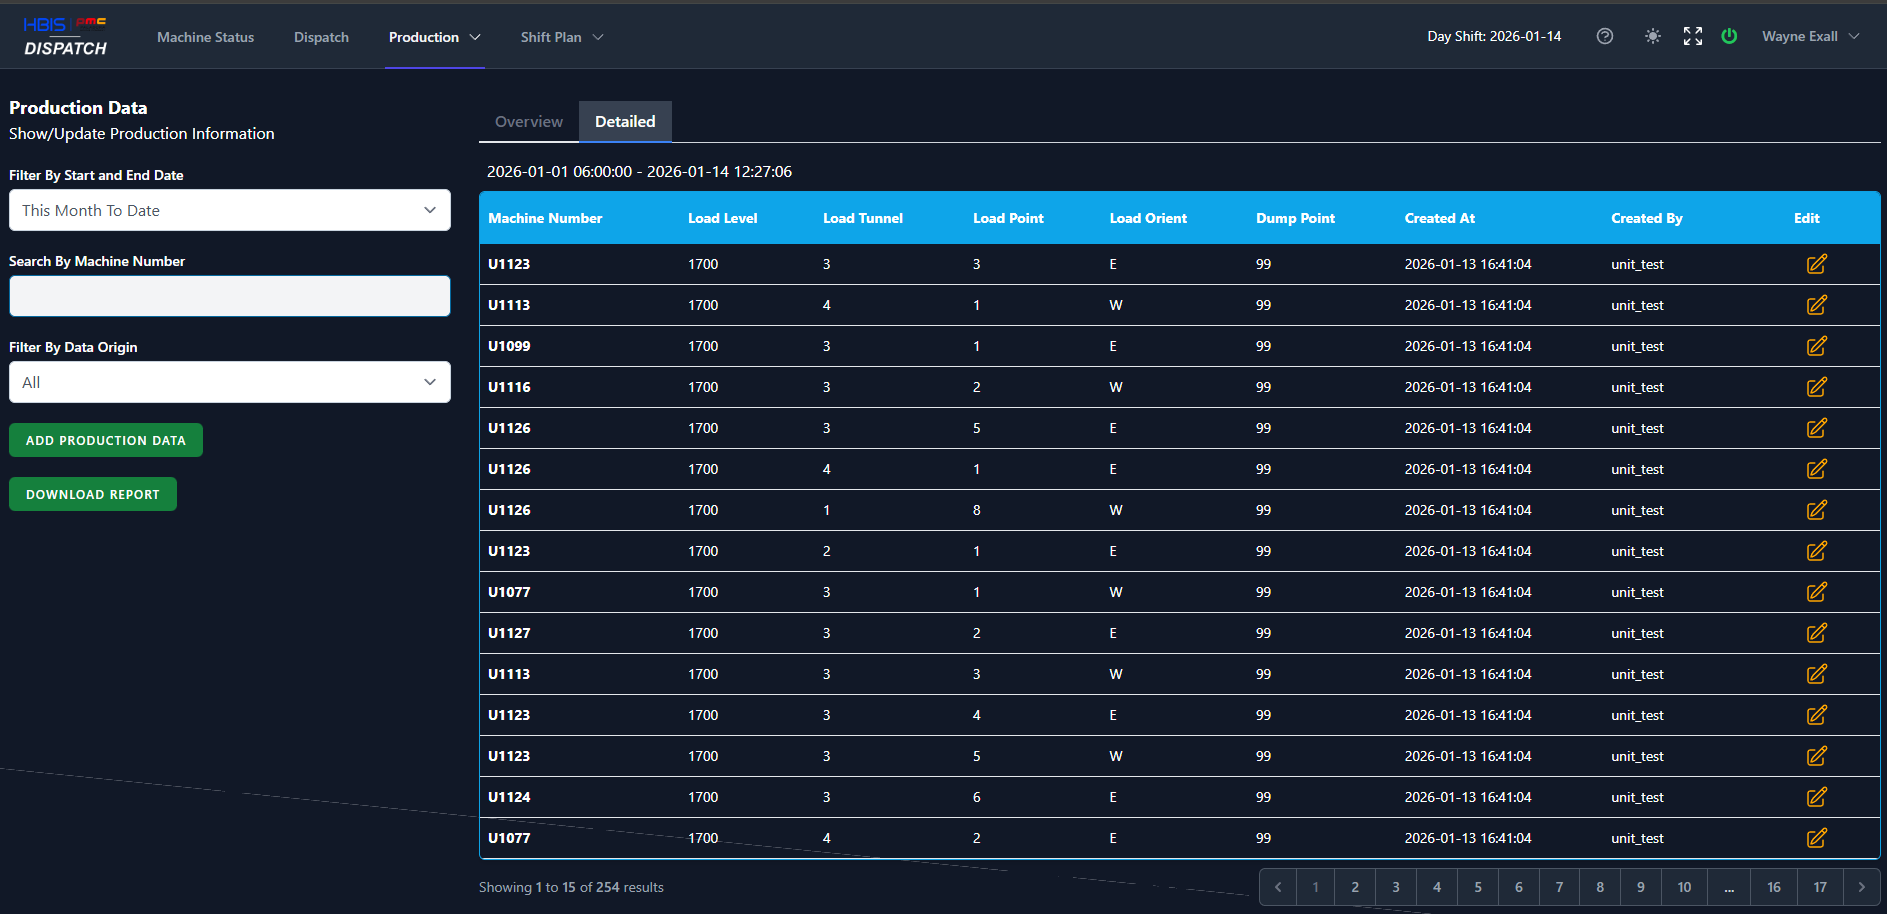Open the Dispatch page
The width and height of the screenshot is (1887, 914).
tap(322, 37)
